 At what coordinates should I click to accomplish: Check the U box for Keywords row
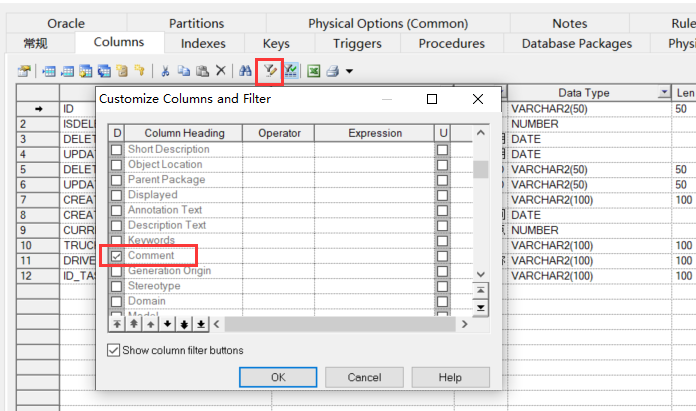442,241
